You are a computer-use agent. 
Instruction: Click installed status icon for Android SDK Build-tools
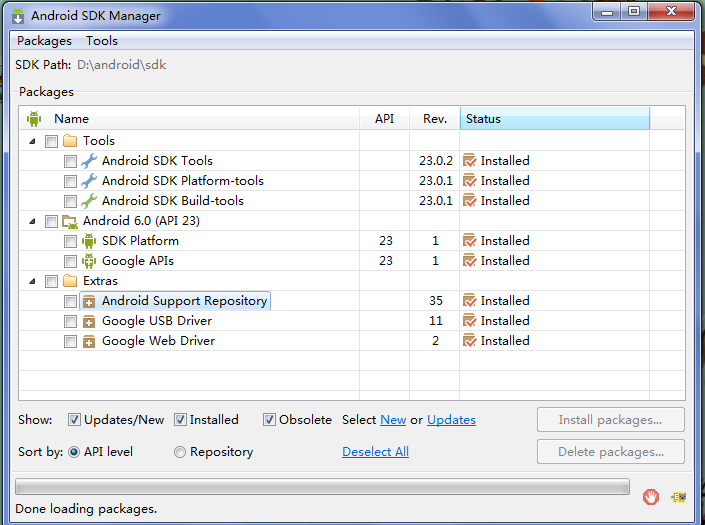point(469,200)
